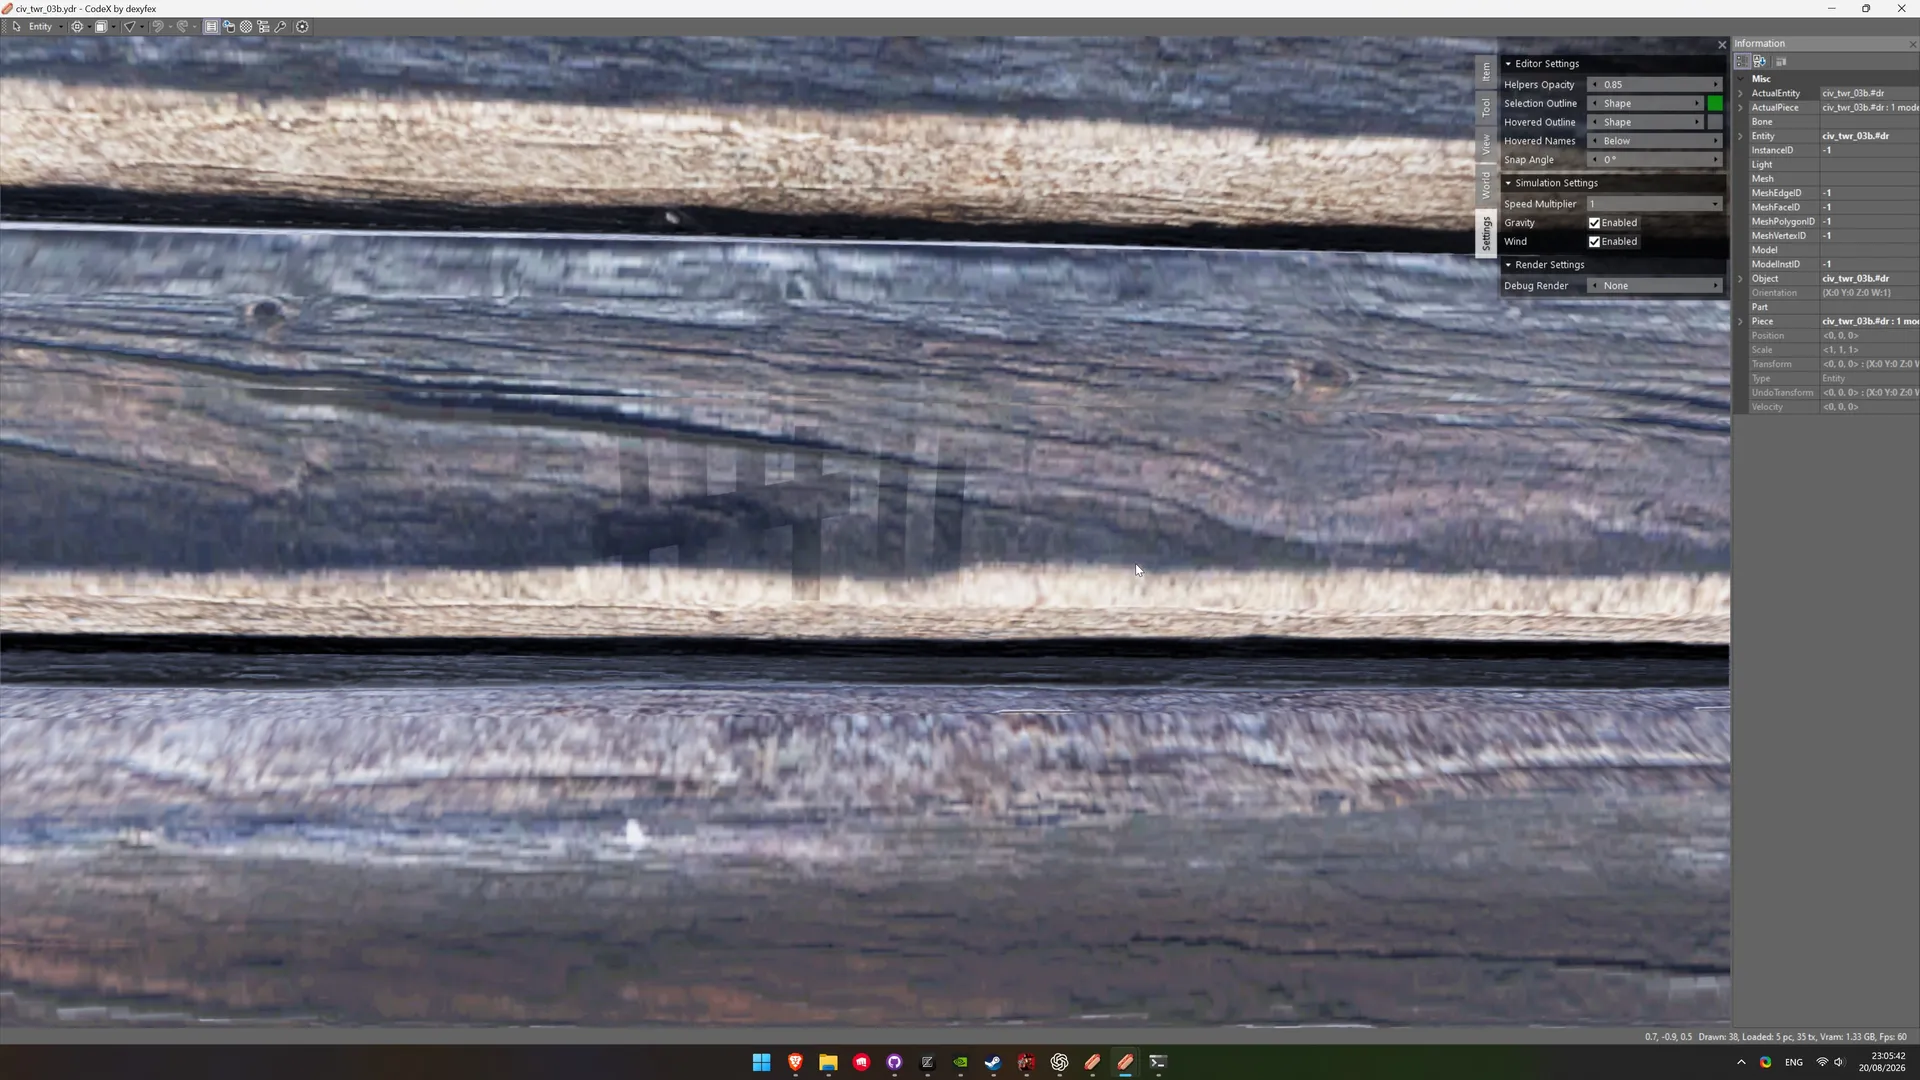Toggle the highlighted list panel toolbar icon
The width and height of the screenshot is (1920, 1080).
tap(211, 27)
